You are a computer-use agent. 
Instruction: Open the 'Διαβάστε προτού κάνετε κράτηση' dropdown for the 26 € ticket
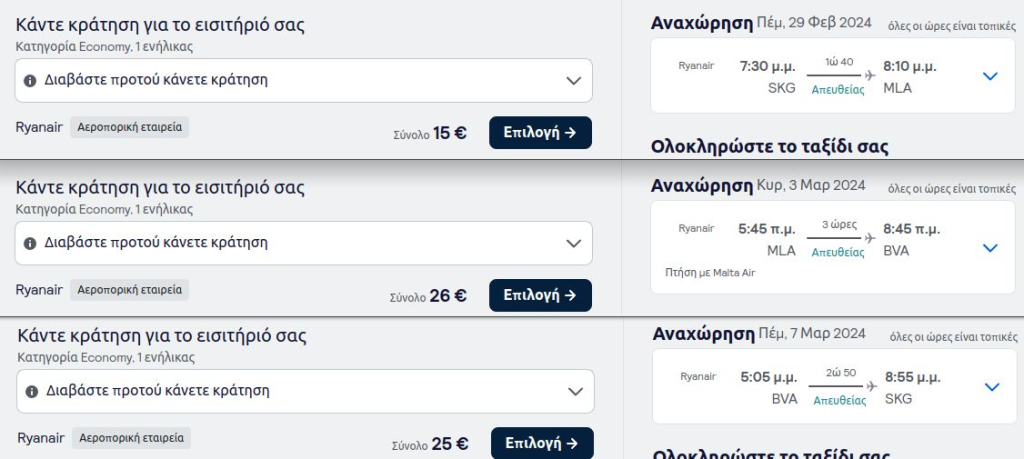click(x=304, y=243)
